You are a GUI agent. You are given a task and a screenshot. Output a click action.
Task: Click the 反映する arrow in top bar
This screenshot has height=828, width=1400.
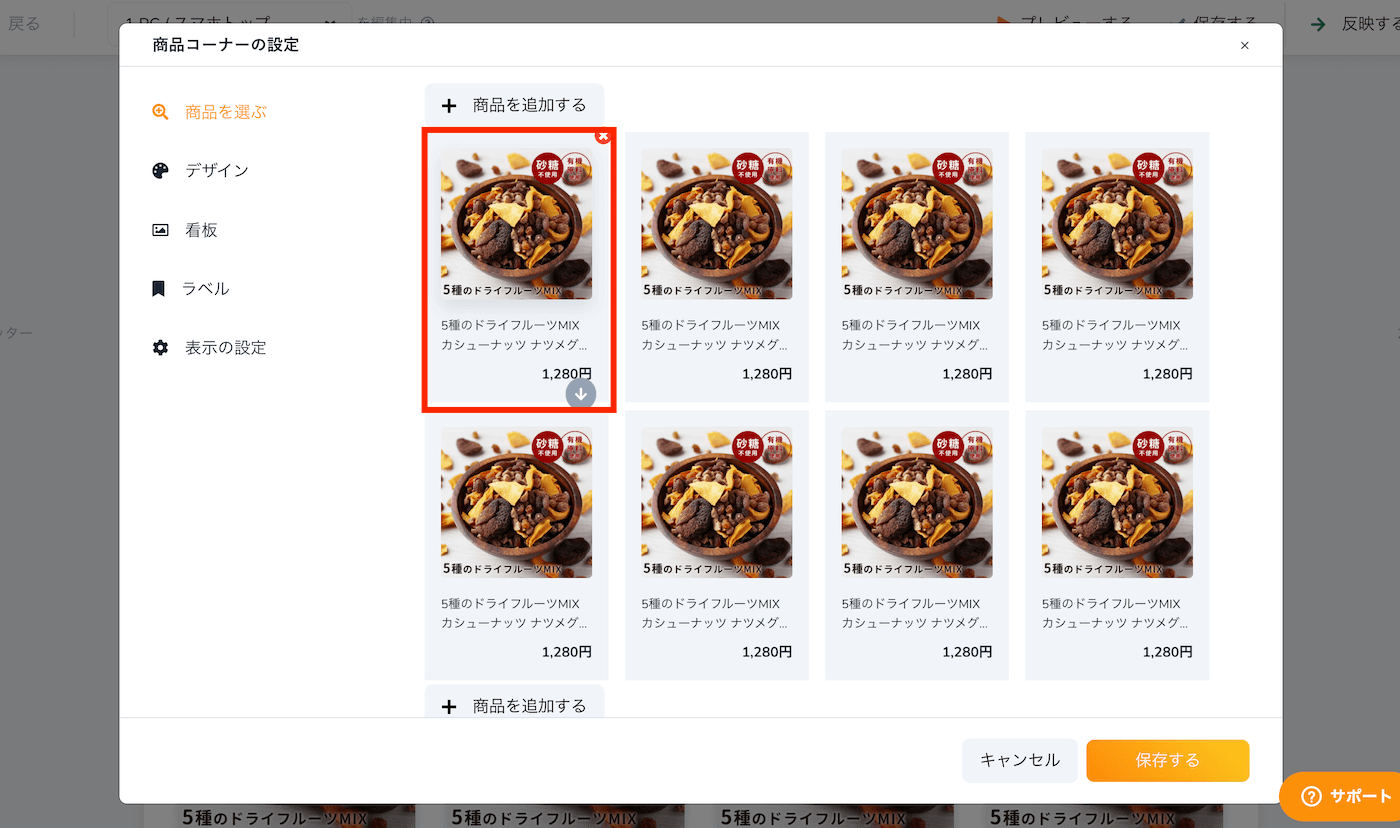tap(1319, 24)
